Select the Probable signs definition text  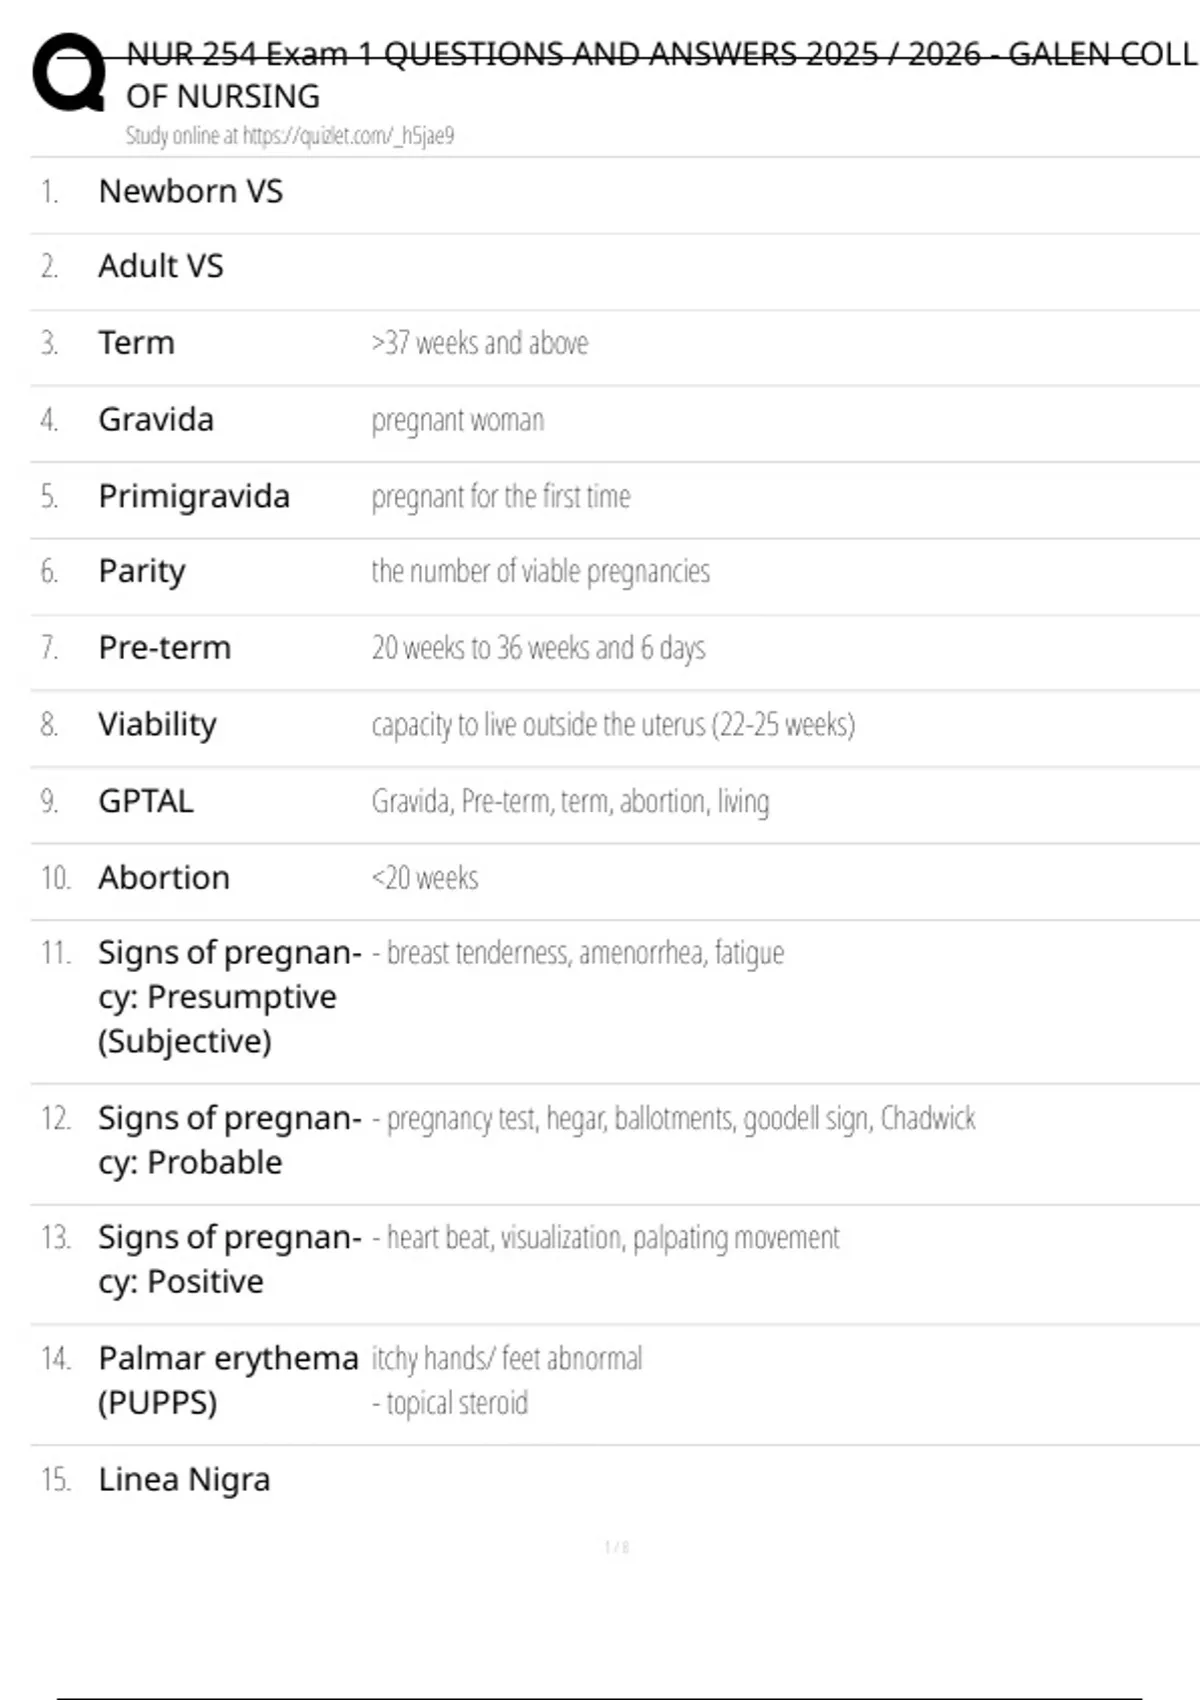(x=673, y=1118)
